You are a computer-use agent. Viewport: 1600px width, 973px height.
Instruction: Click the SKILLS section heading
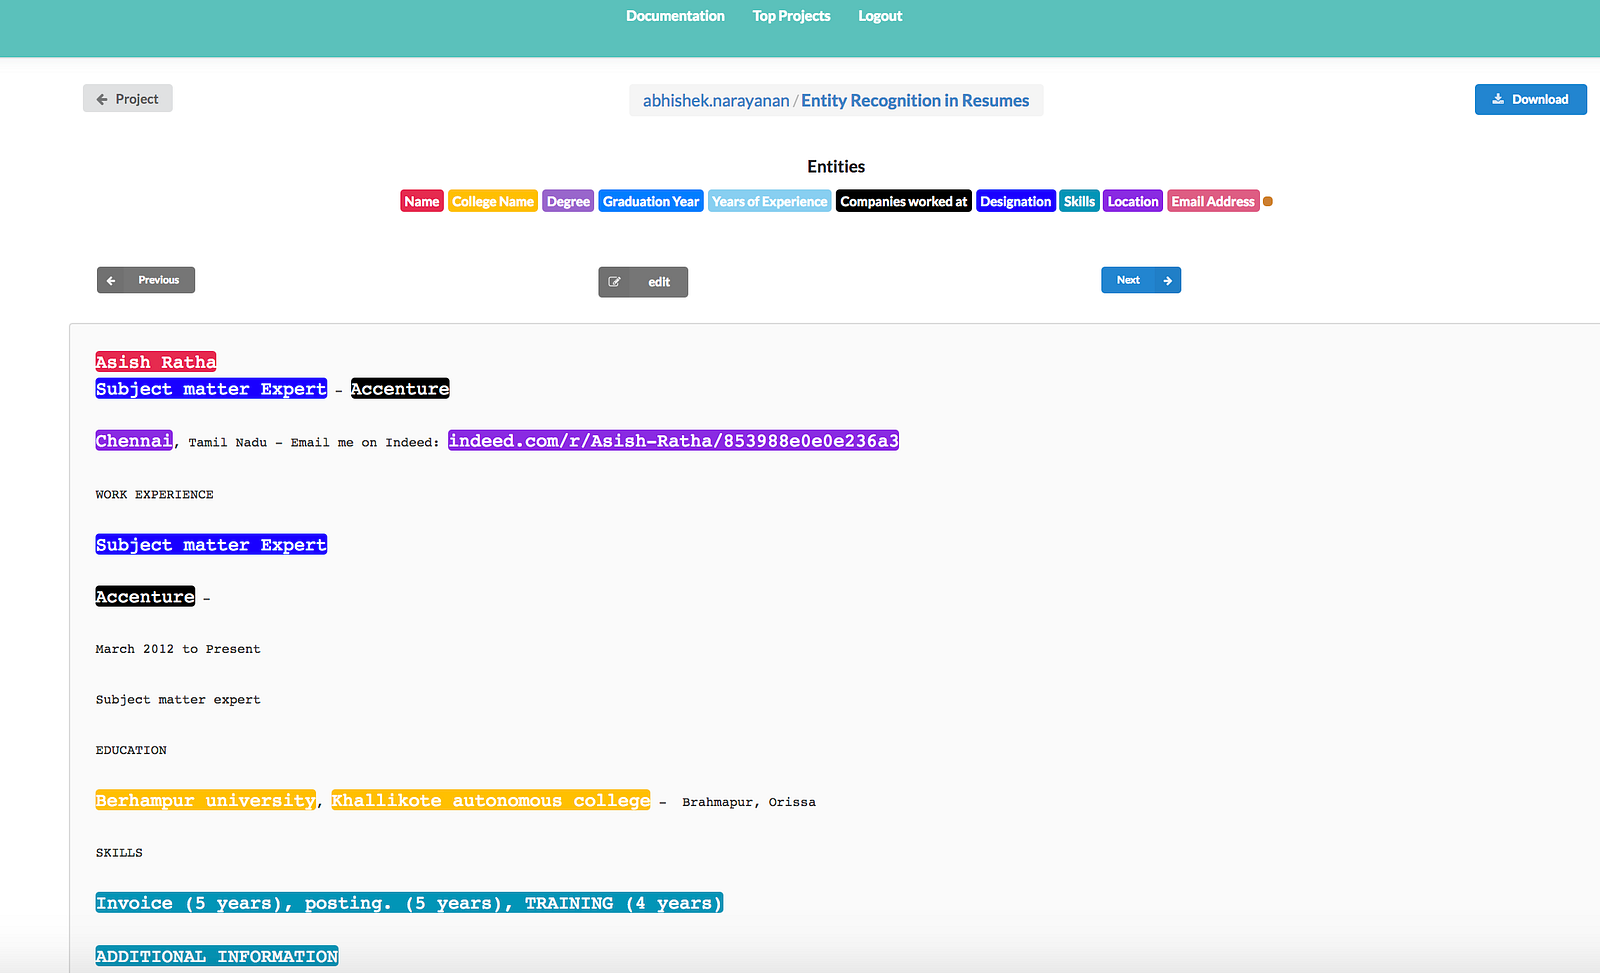[x=119, y=853]
